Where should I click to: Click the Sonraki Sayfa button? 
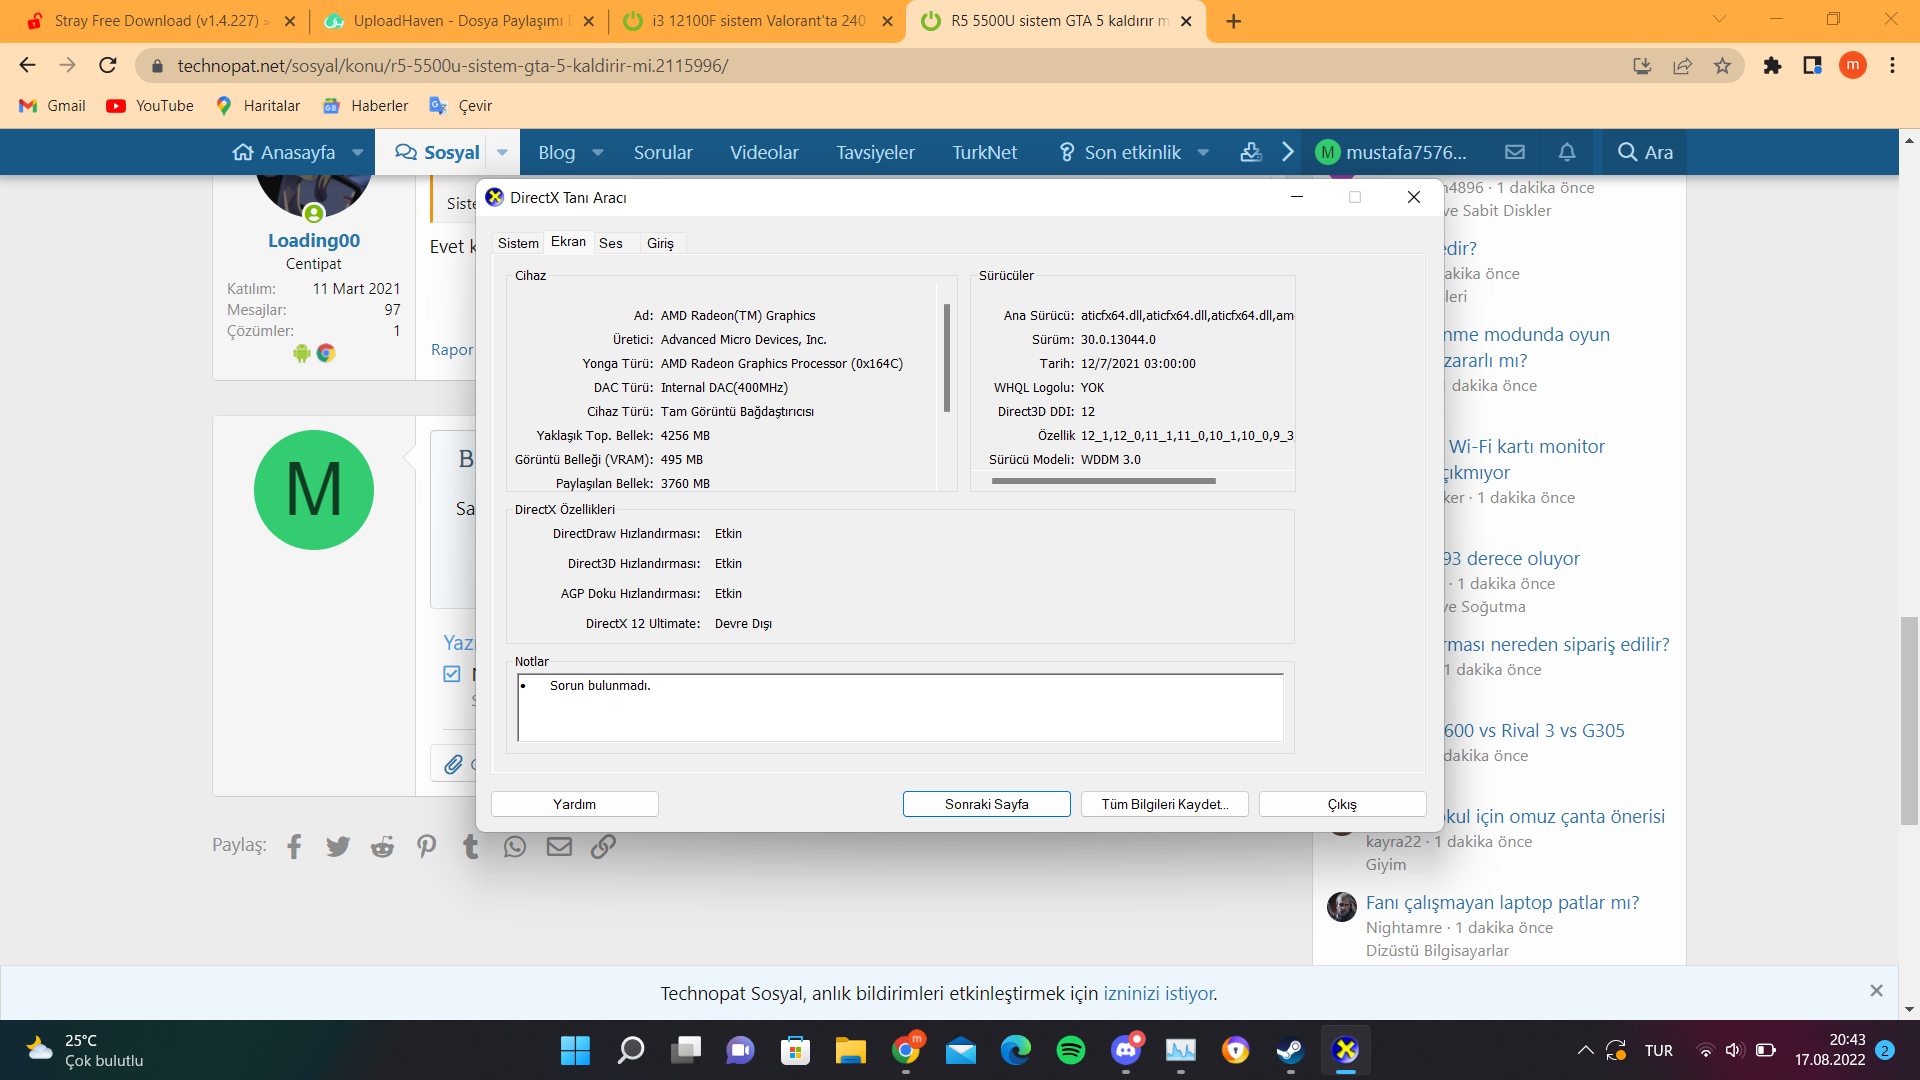[986, 804]
